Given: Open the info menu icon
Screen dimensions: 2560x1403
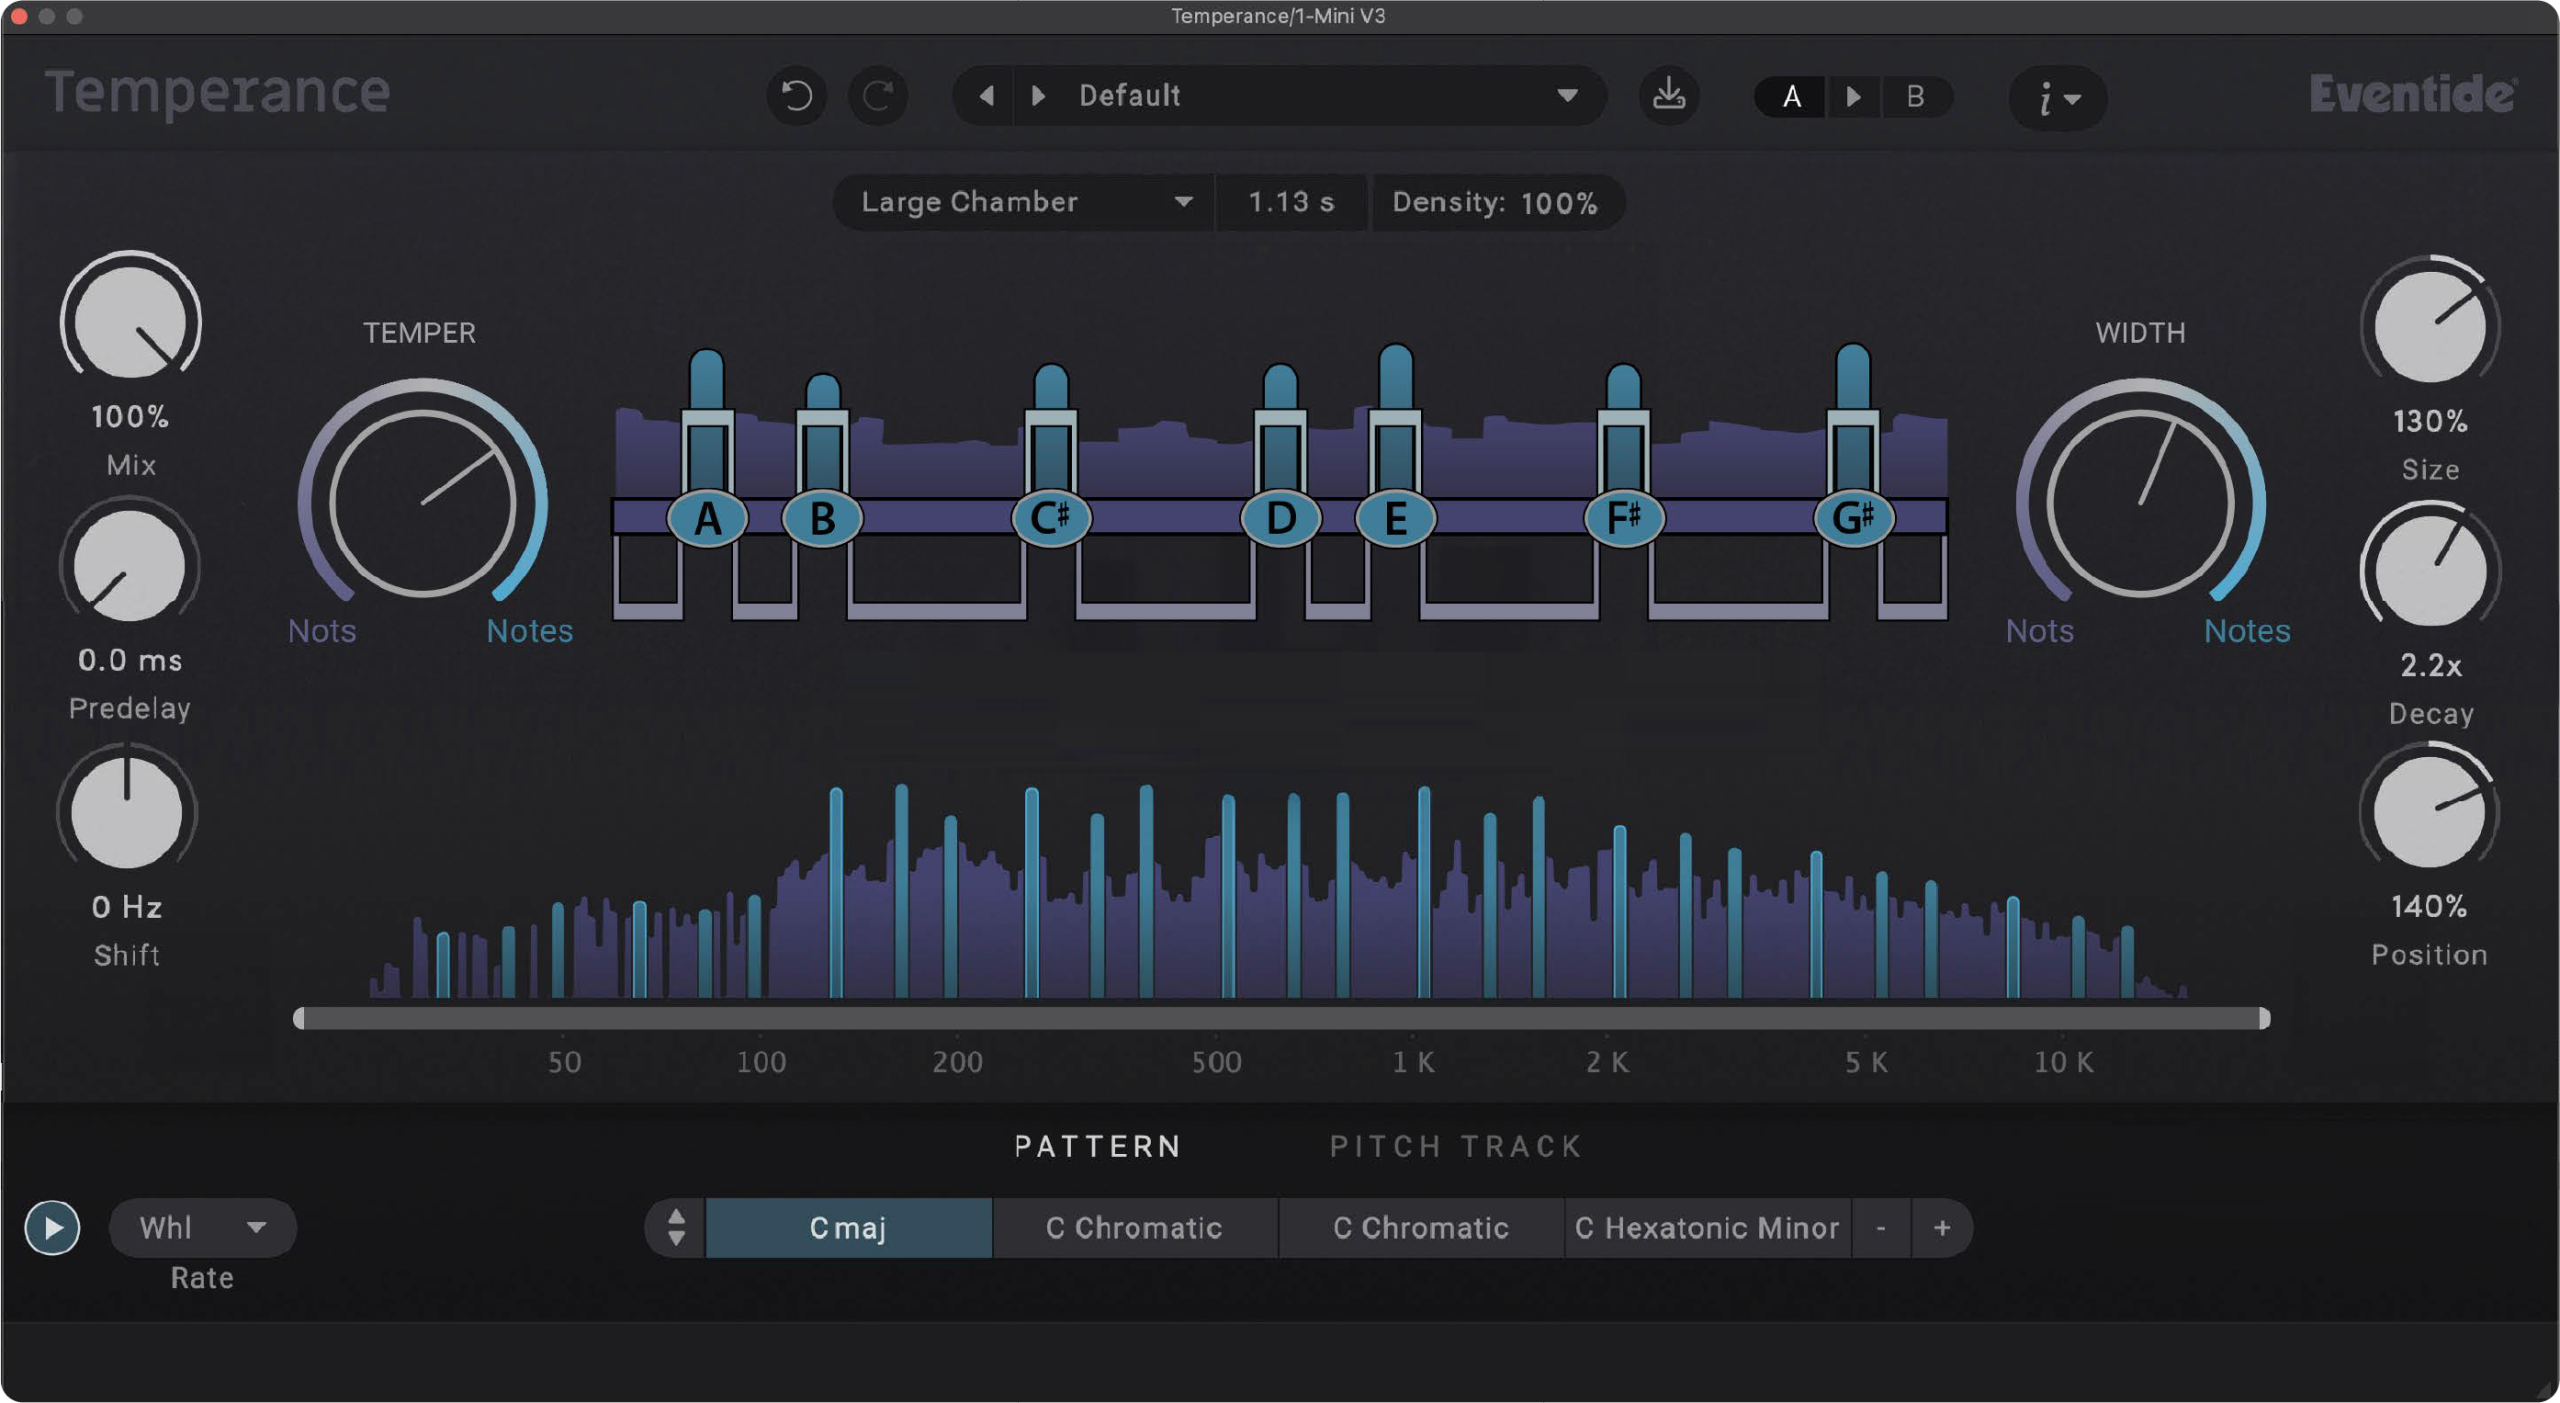Looking at the screenshot, I should click(x=2057, y=98).
